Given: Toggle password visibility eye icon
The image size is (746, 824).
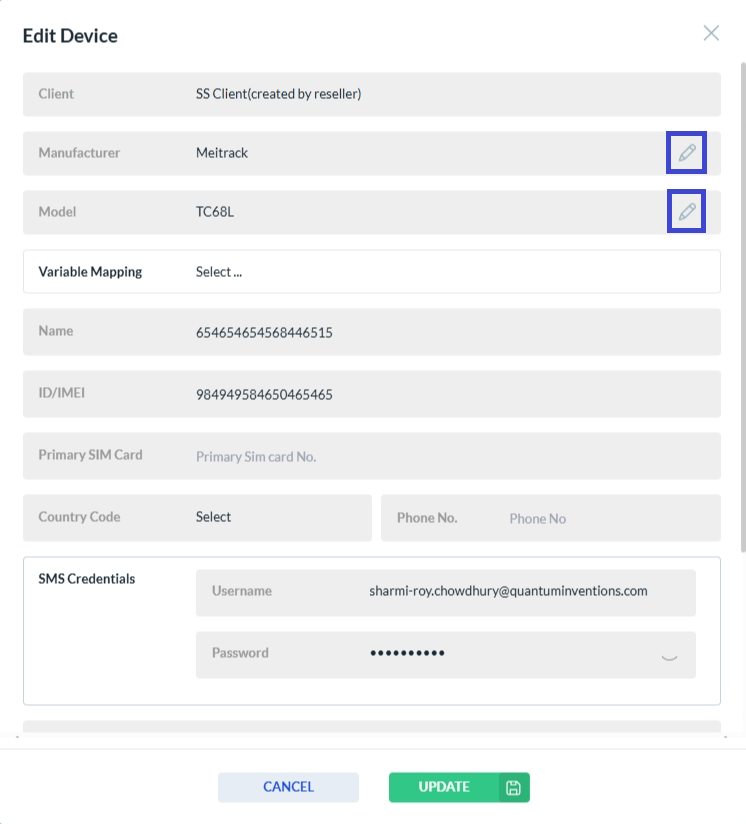Looking at the screenshot, I should (670, 655).
